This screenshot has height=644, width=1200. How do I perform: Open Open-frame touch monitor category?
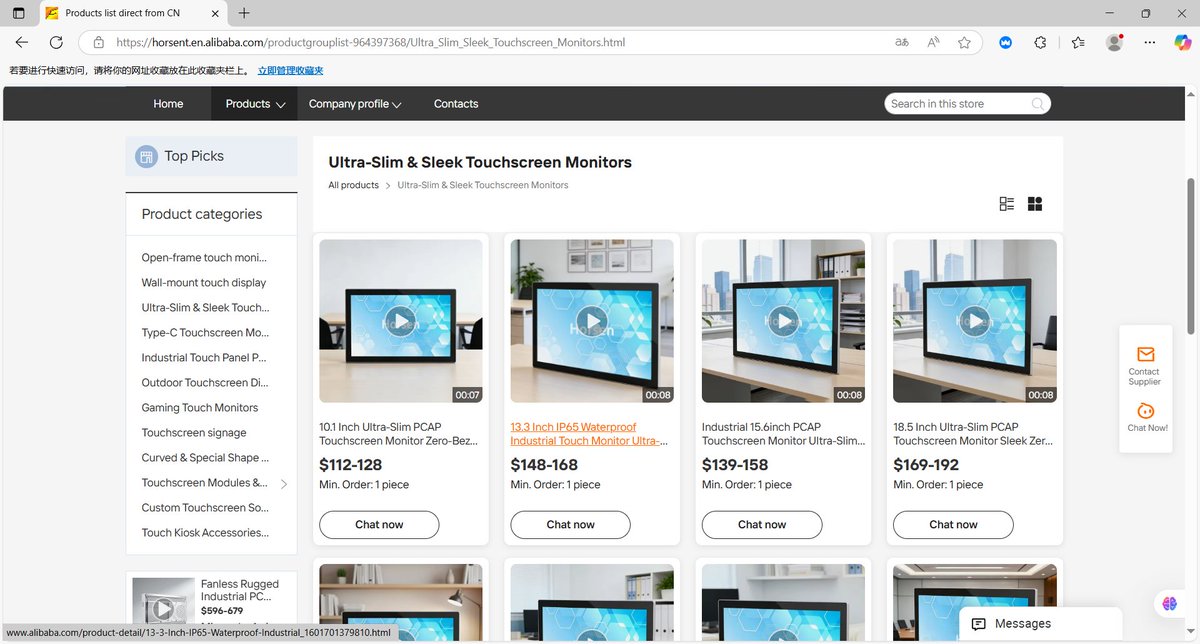pos(204,258)
